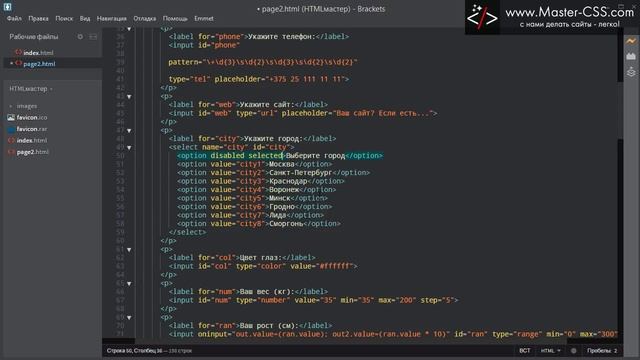Open favicon.ico in project tree
Screen dimensions: 640x360
32,118
